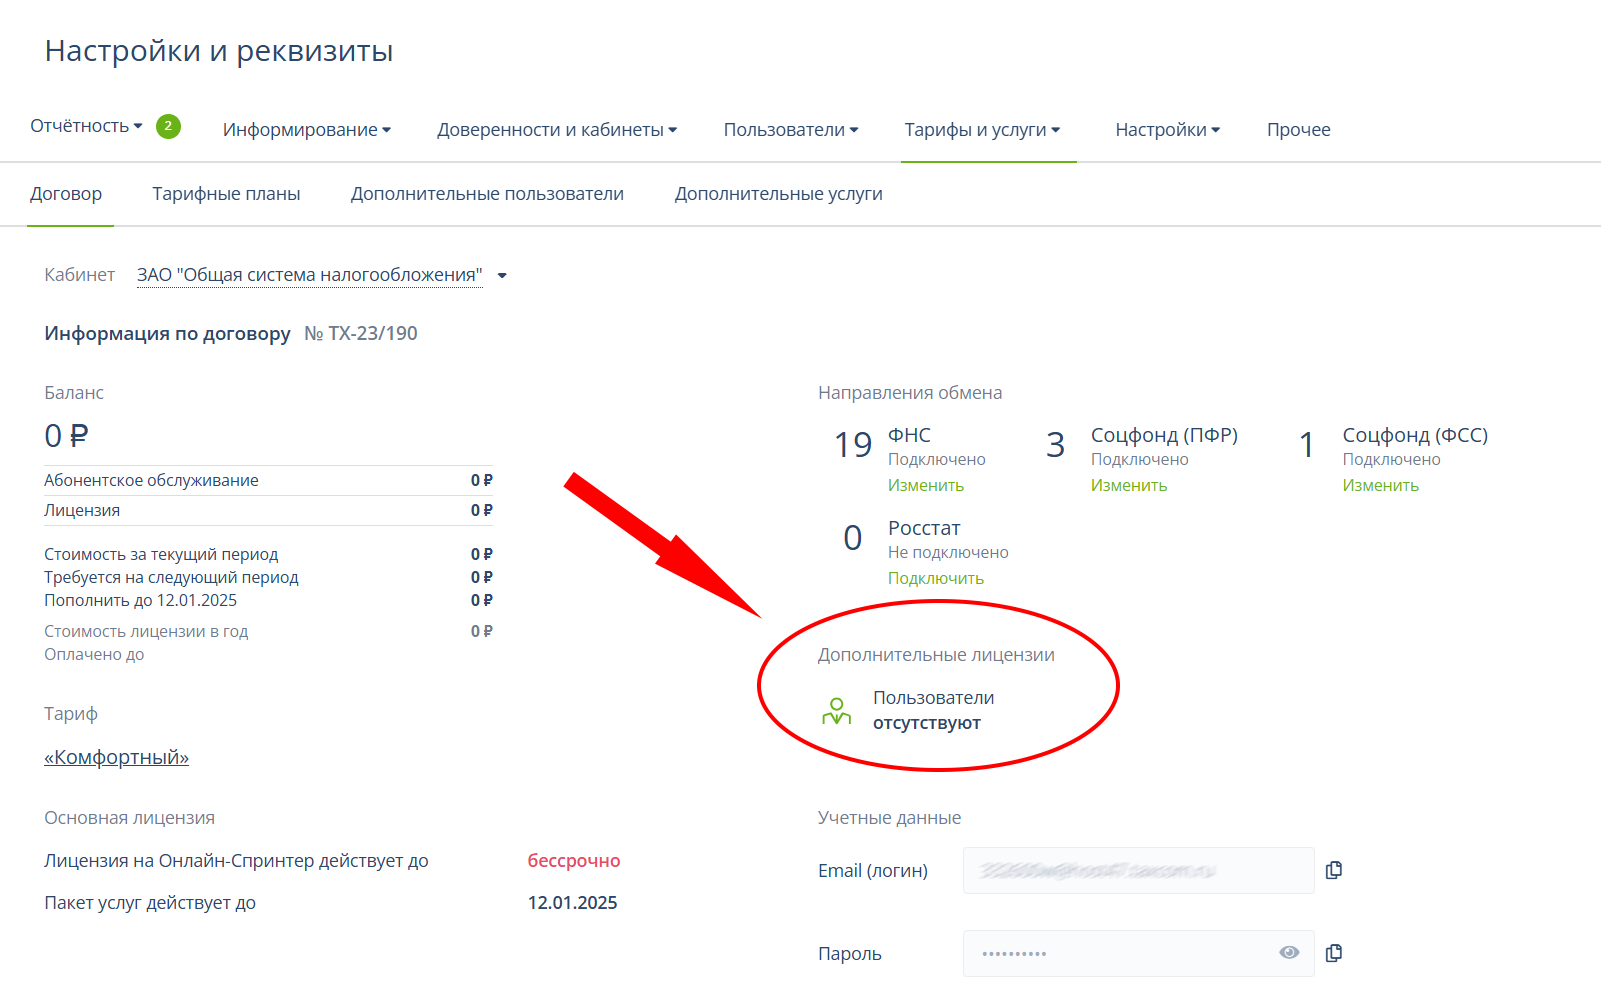The image size is (1601, 1000).
Task: Click the Пароль input field
Action: coord(1120,953)
